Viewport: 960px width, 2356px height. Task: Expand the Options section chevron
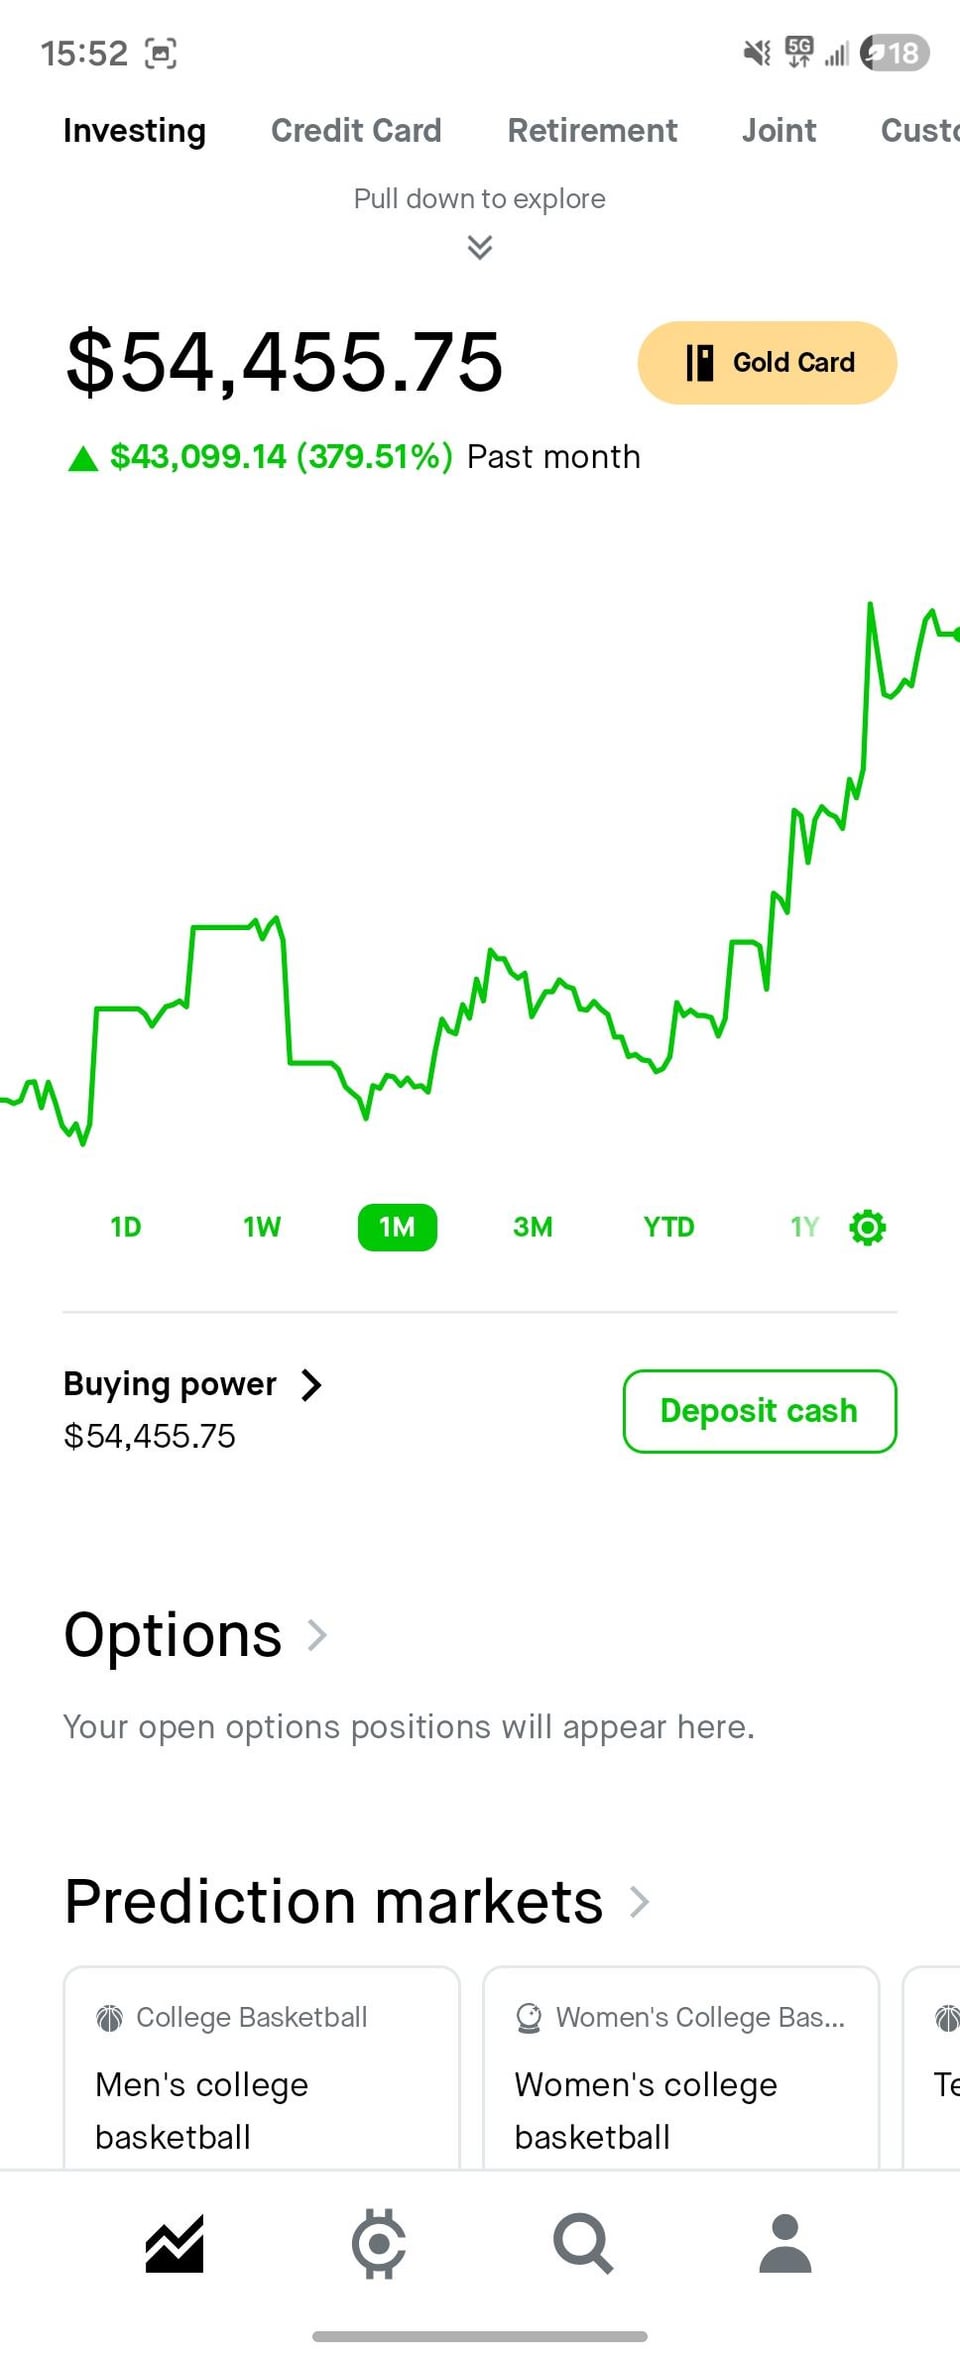click(x=317, y=1635)
